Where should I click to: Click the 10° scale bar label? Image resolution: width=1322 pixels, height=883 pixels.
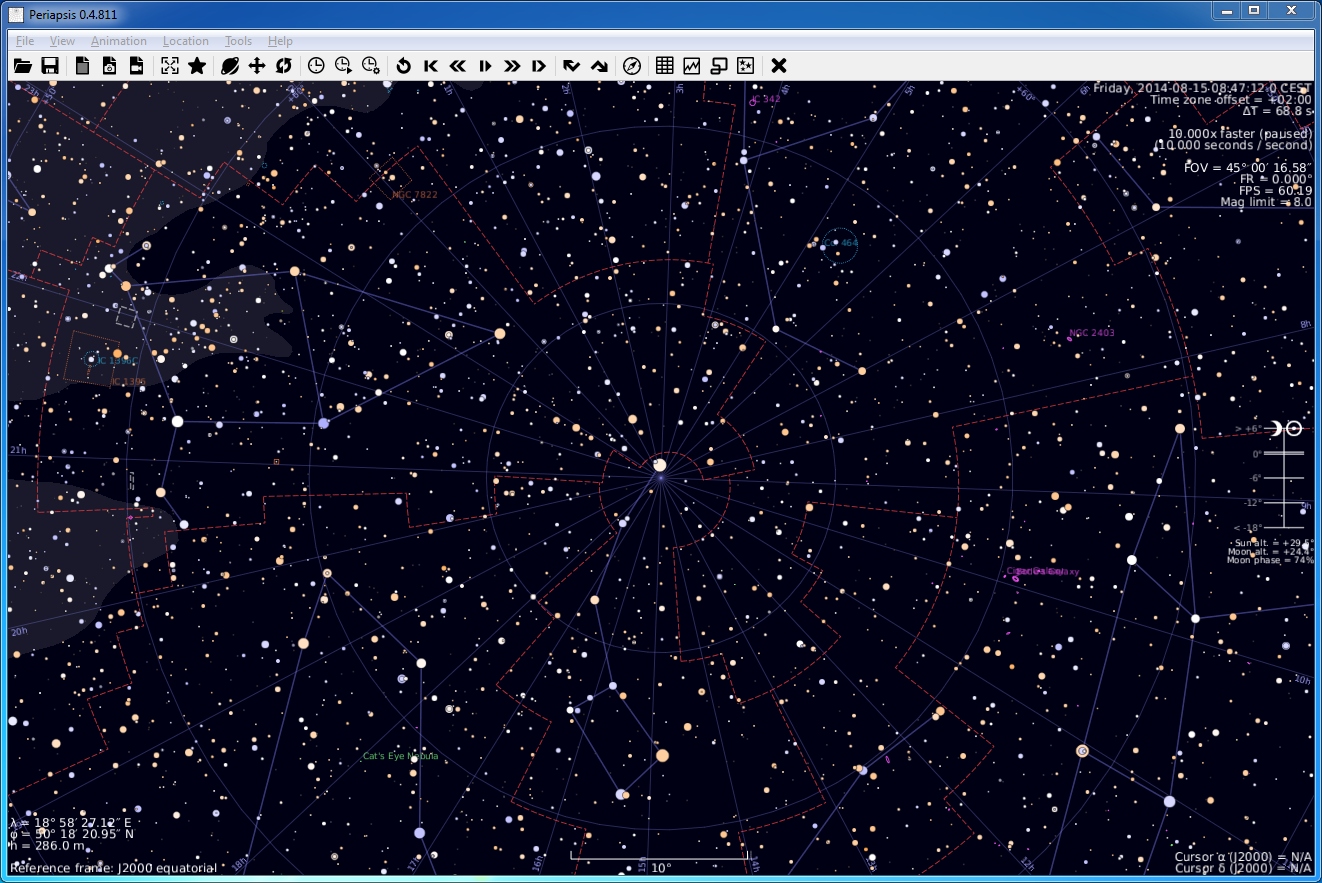pos(661,868)
